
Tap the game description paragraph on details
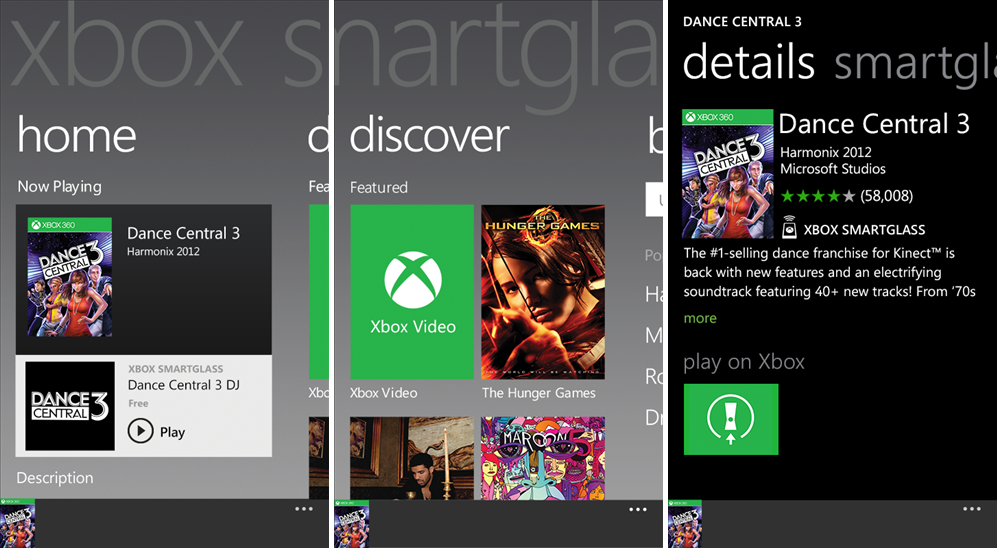829,273
